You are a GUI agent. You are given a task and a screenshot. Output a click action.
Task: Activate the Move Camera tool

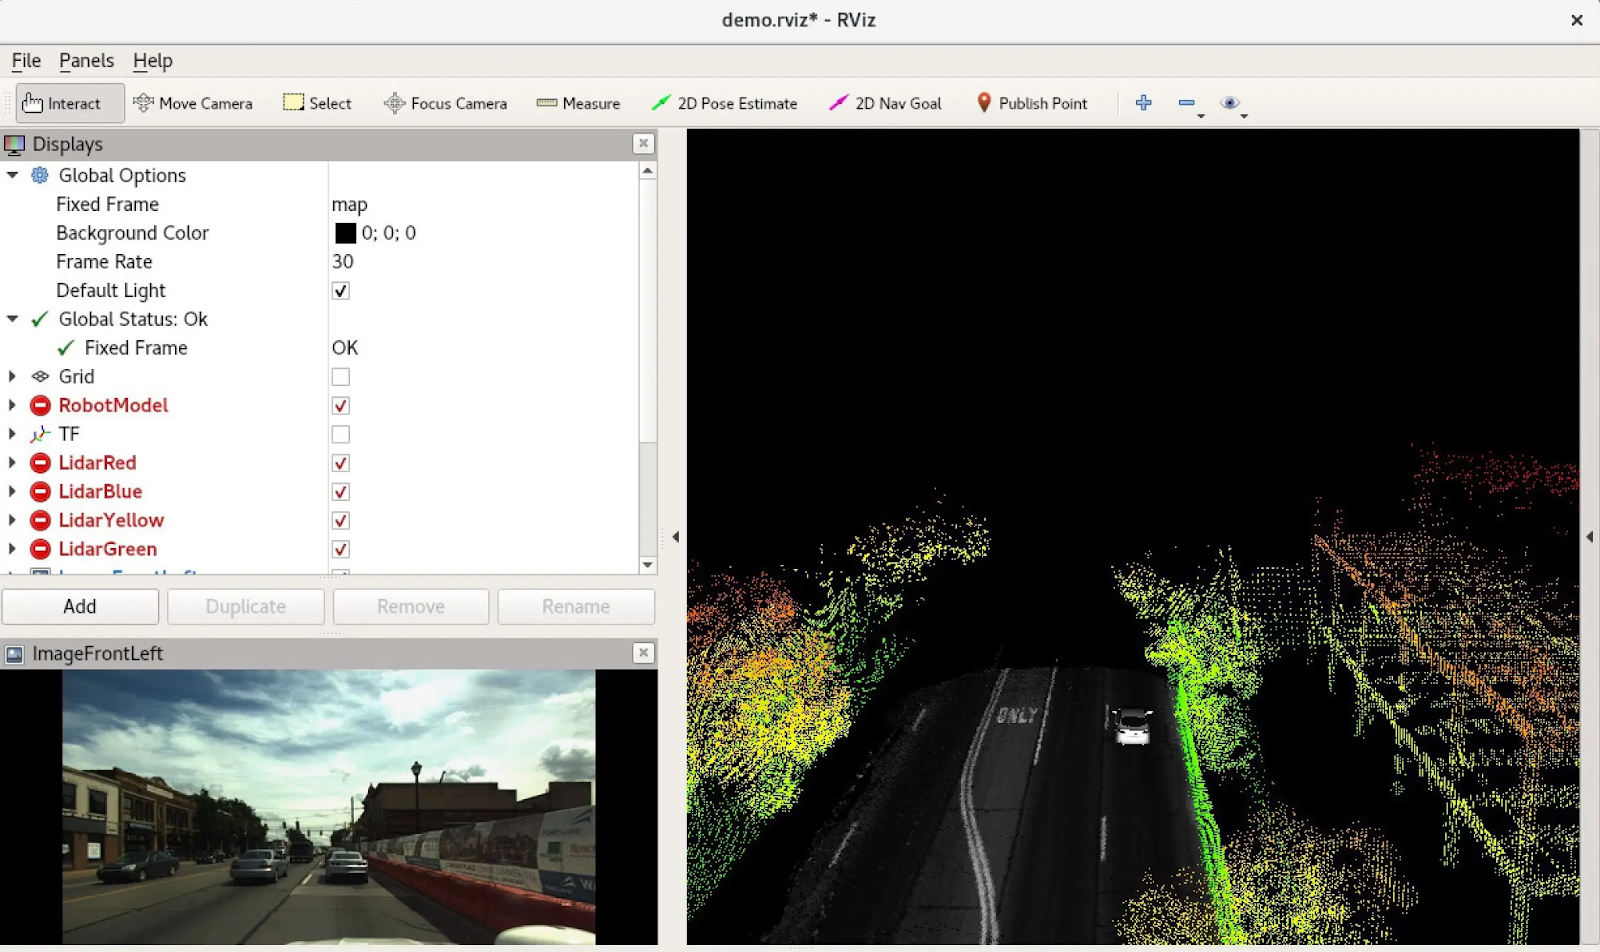click(x=193, y=103)
